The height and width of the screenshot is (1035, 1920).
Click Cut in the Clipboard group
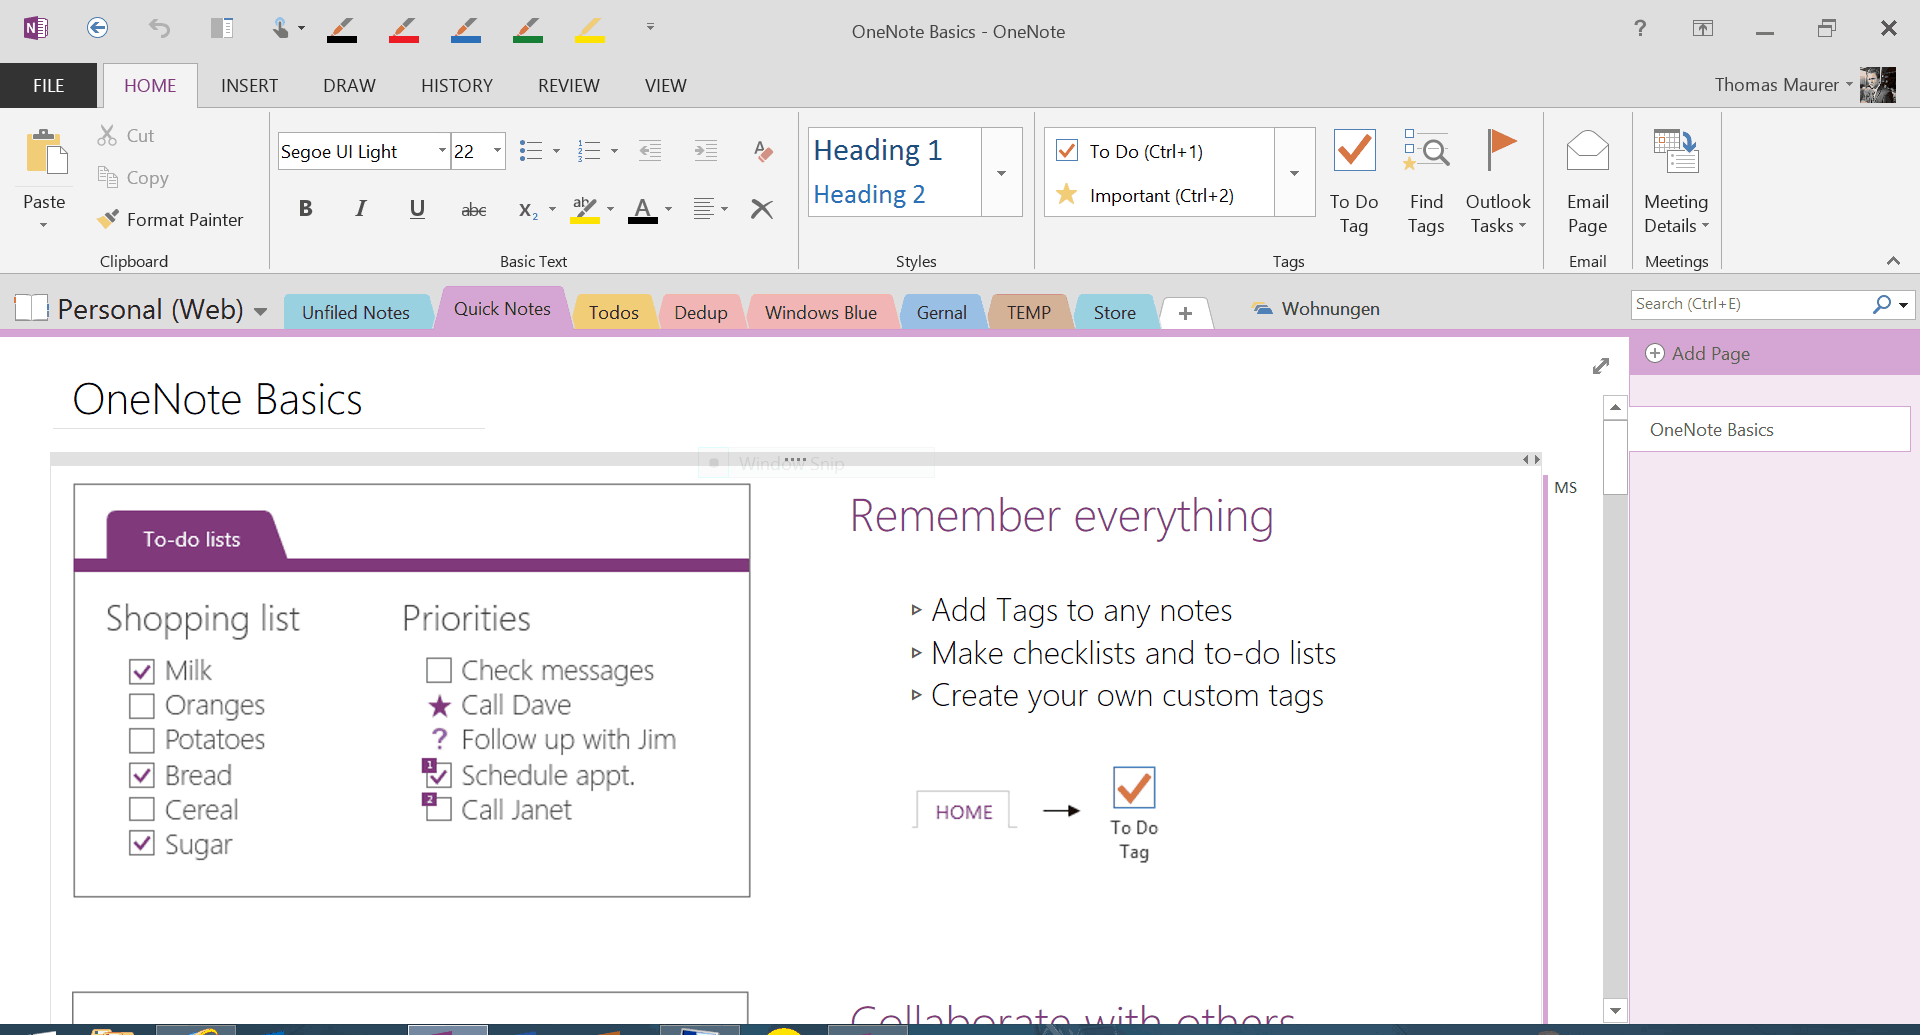(126, 135)
